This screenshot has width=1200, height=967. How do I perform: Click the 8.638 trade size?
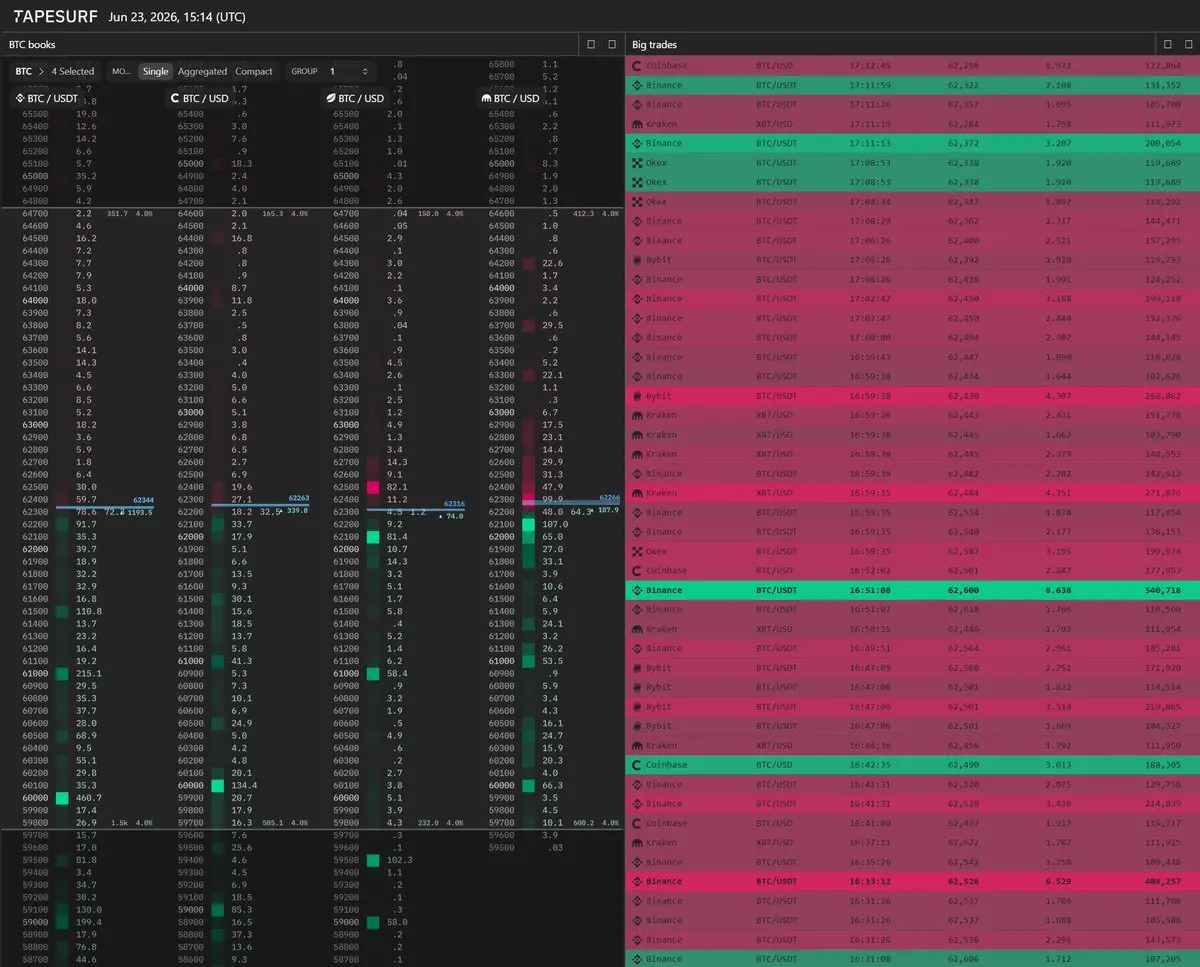[x=1058, y=590]
